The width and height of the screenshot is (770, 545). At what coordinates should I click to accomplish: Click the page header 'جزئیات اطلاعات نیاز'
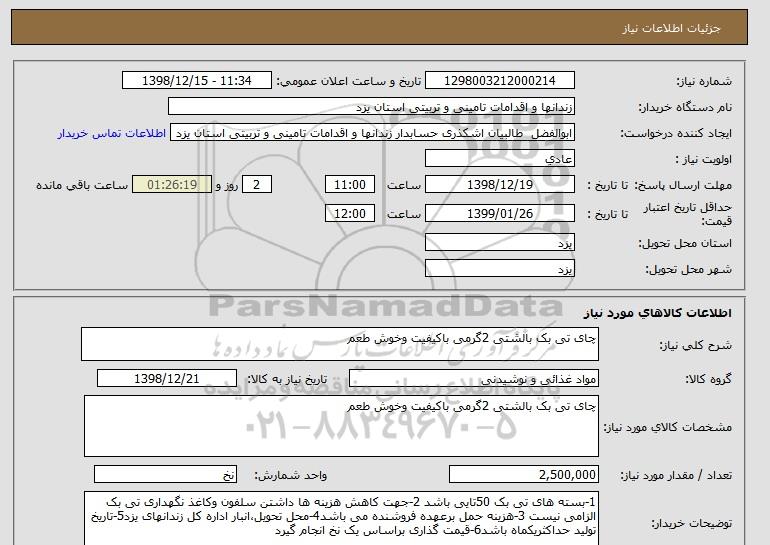coord(671,28)
